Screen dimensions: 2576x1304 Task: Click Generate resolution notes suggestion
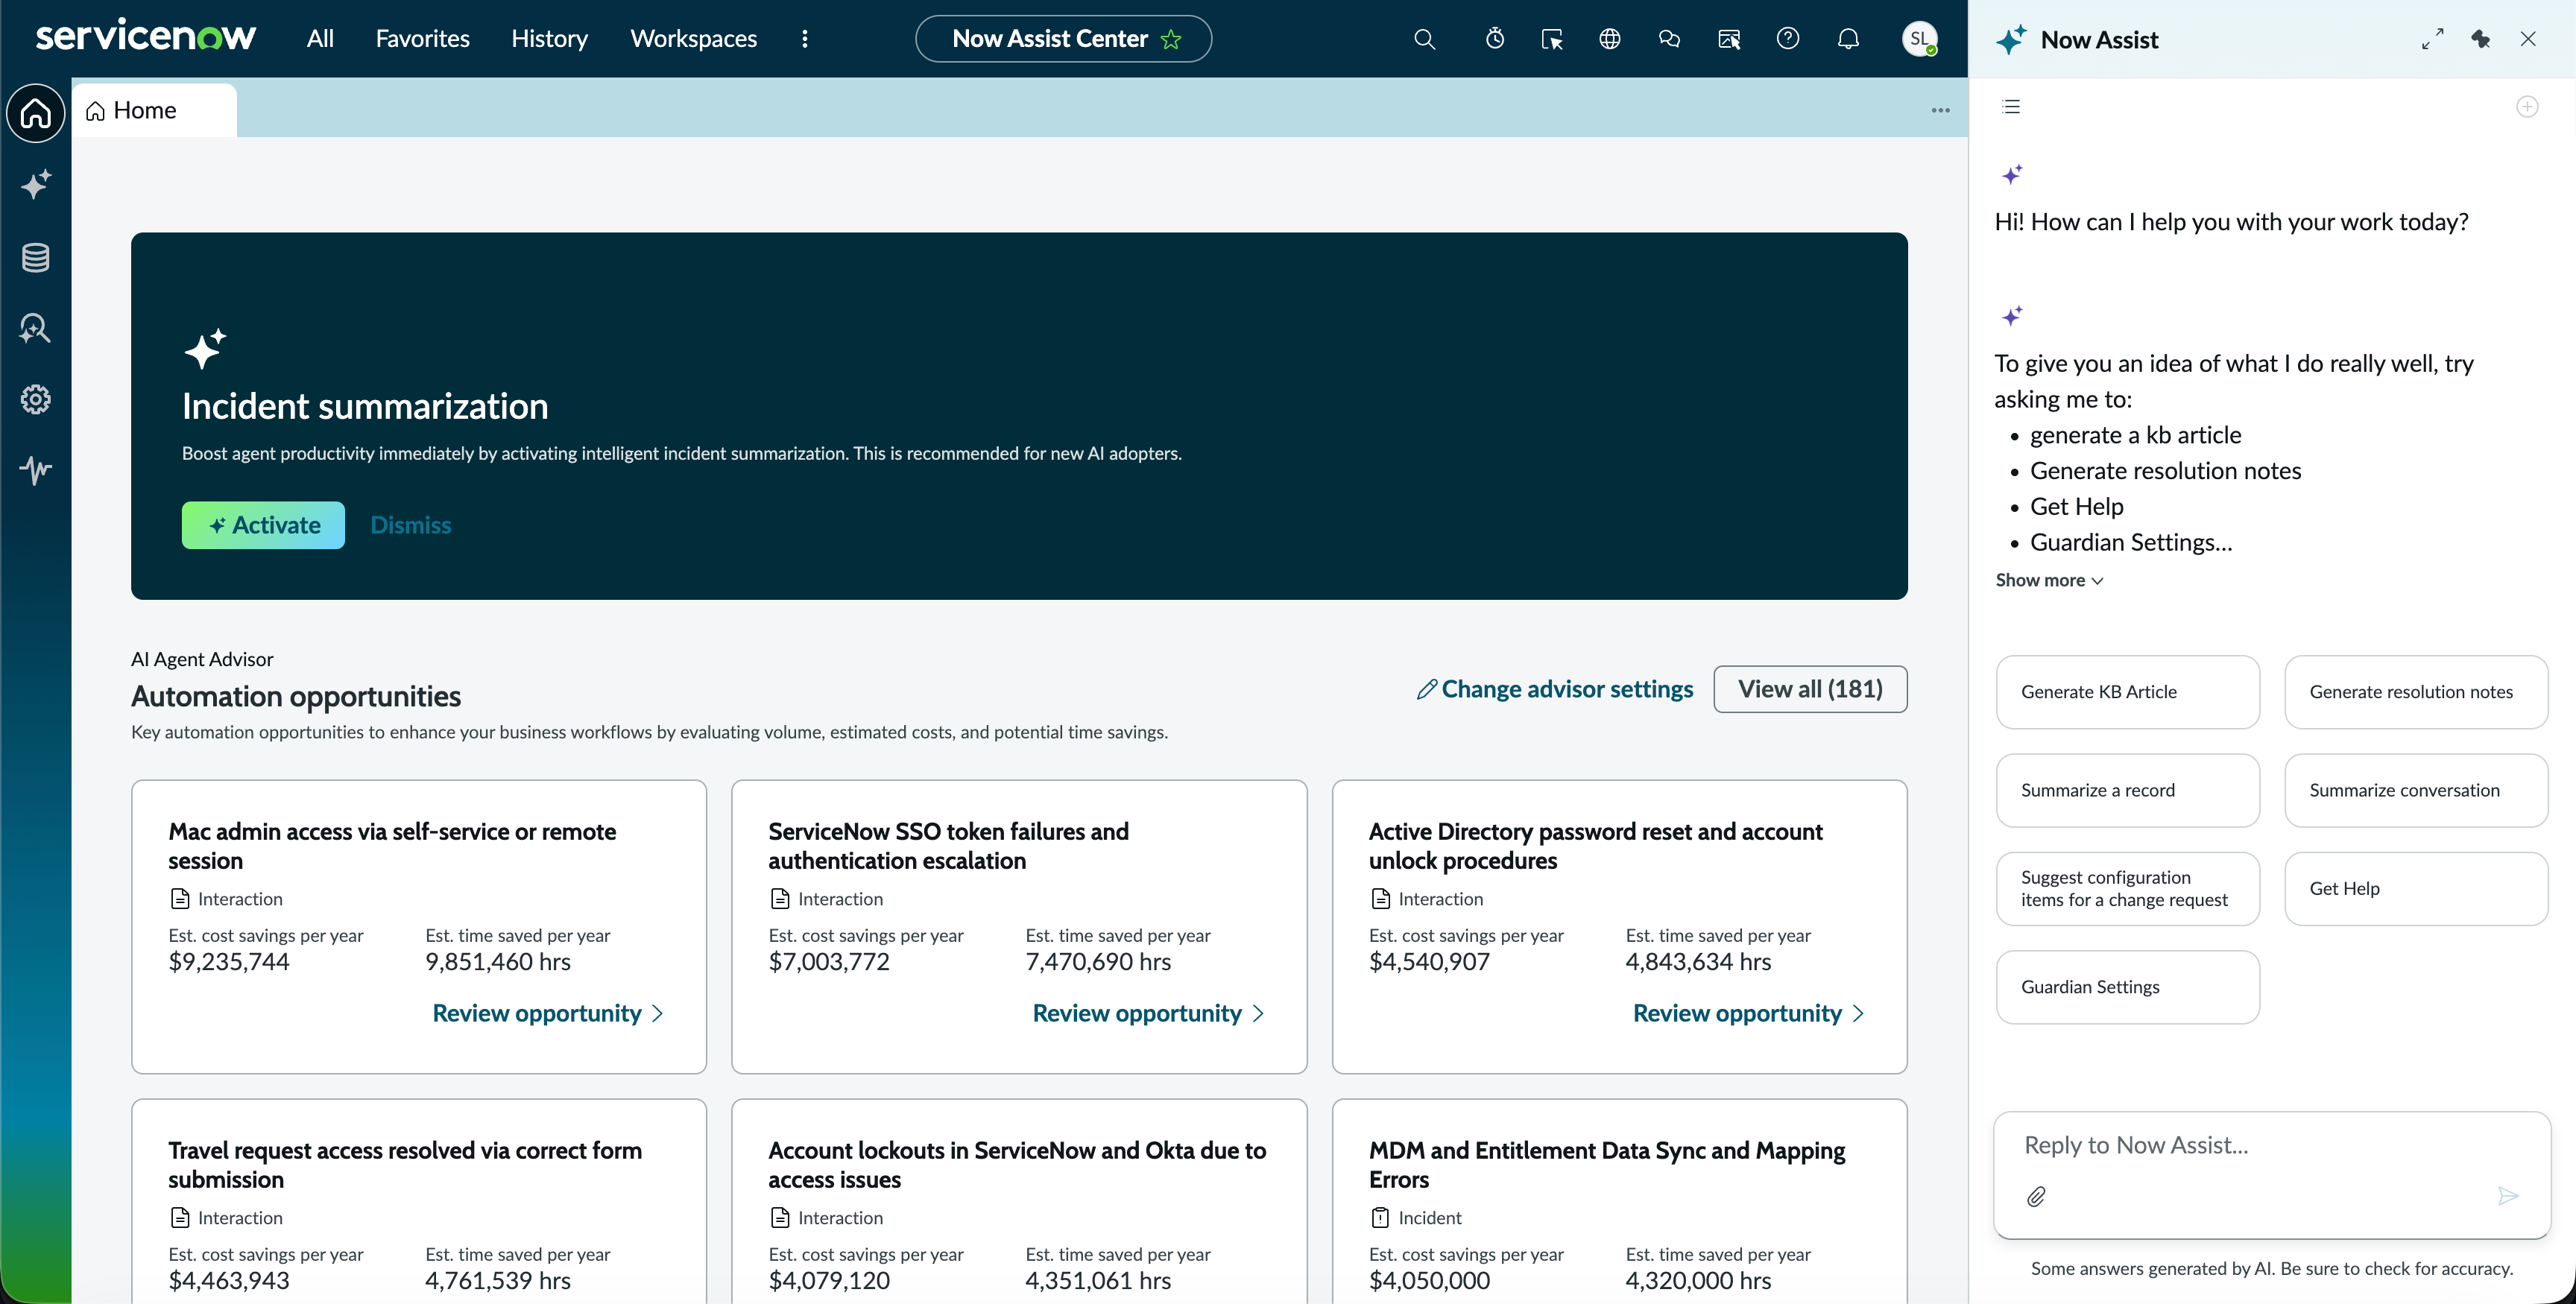click(2416, 692)
